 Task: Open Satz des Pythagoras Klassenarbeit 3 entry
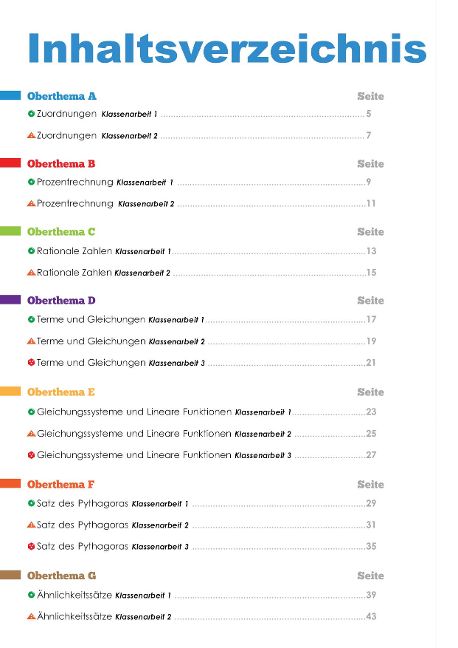click(202, 546)
